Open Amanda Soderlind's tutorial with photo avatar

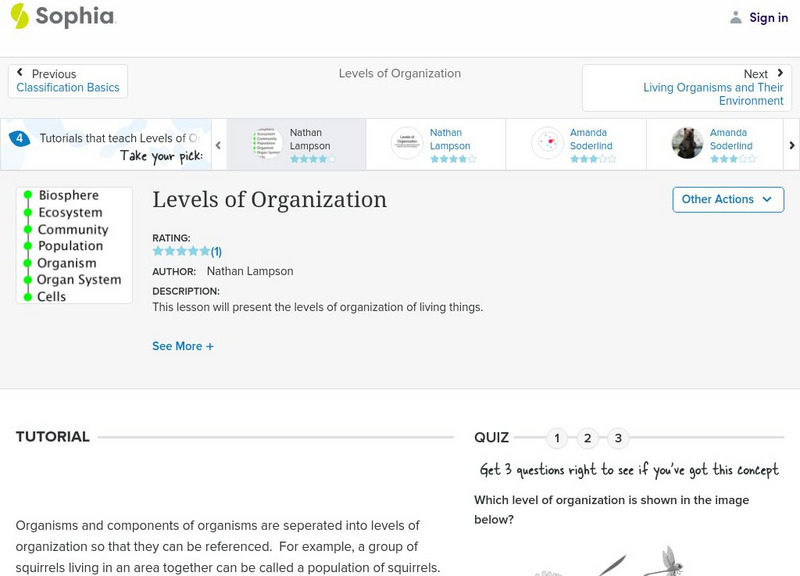(x=687, y=144)
